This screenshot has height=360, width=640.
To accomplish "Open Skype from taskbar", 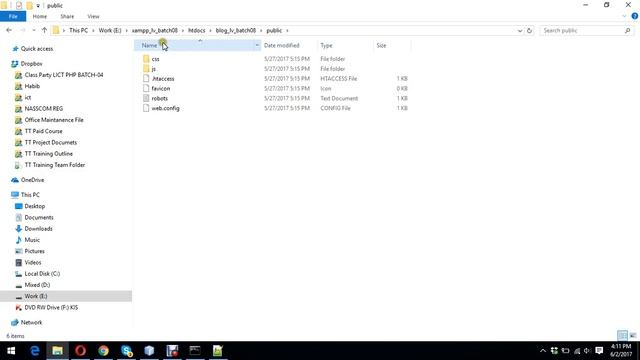I will (126, 351).
